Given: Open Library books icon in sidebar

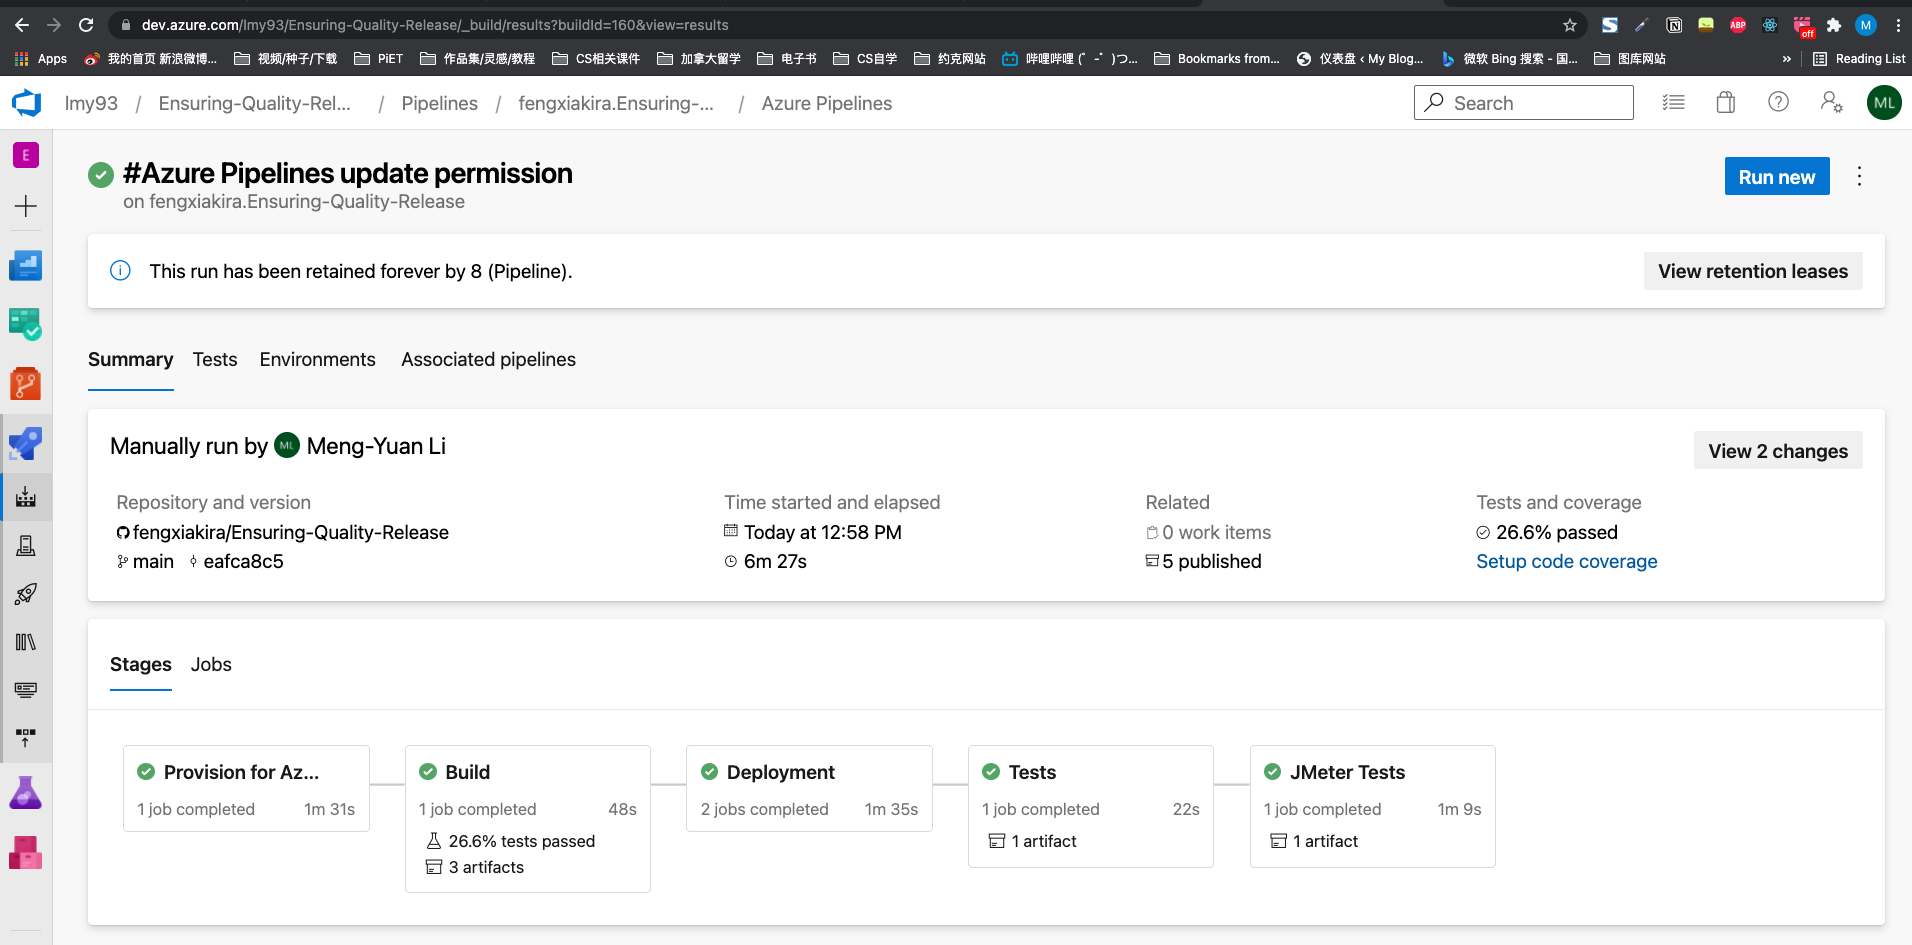Looking at the screenshot, I should [26, 642].
